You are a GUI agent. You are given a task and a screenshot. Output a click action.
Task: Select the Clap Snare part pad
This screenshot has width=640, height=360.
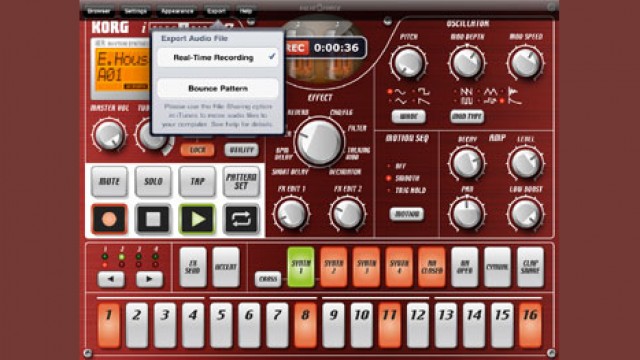pos(530,267)
